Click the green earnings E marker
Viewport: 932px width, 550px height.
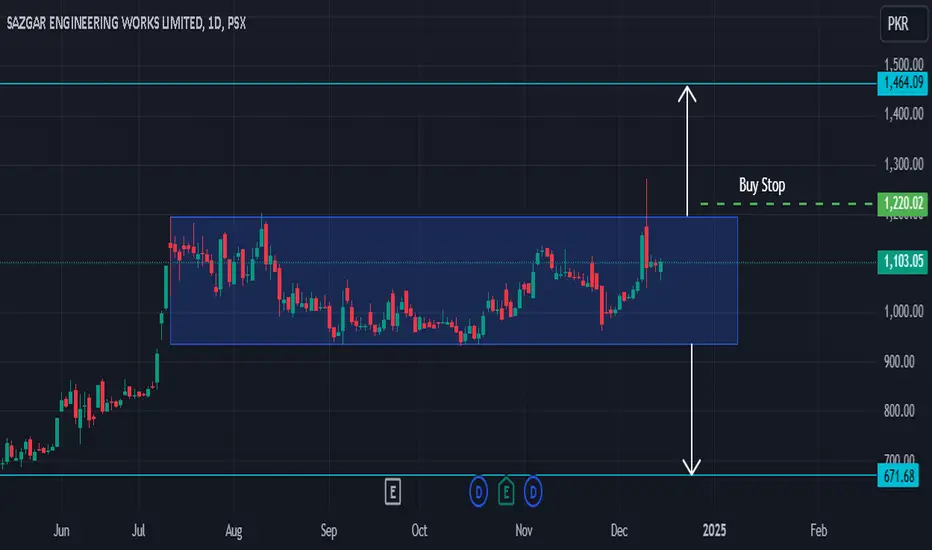click(x=506, y=492)
